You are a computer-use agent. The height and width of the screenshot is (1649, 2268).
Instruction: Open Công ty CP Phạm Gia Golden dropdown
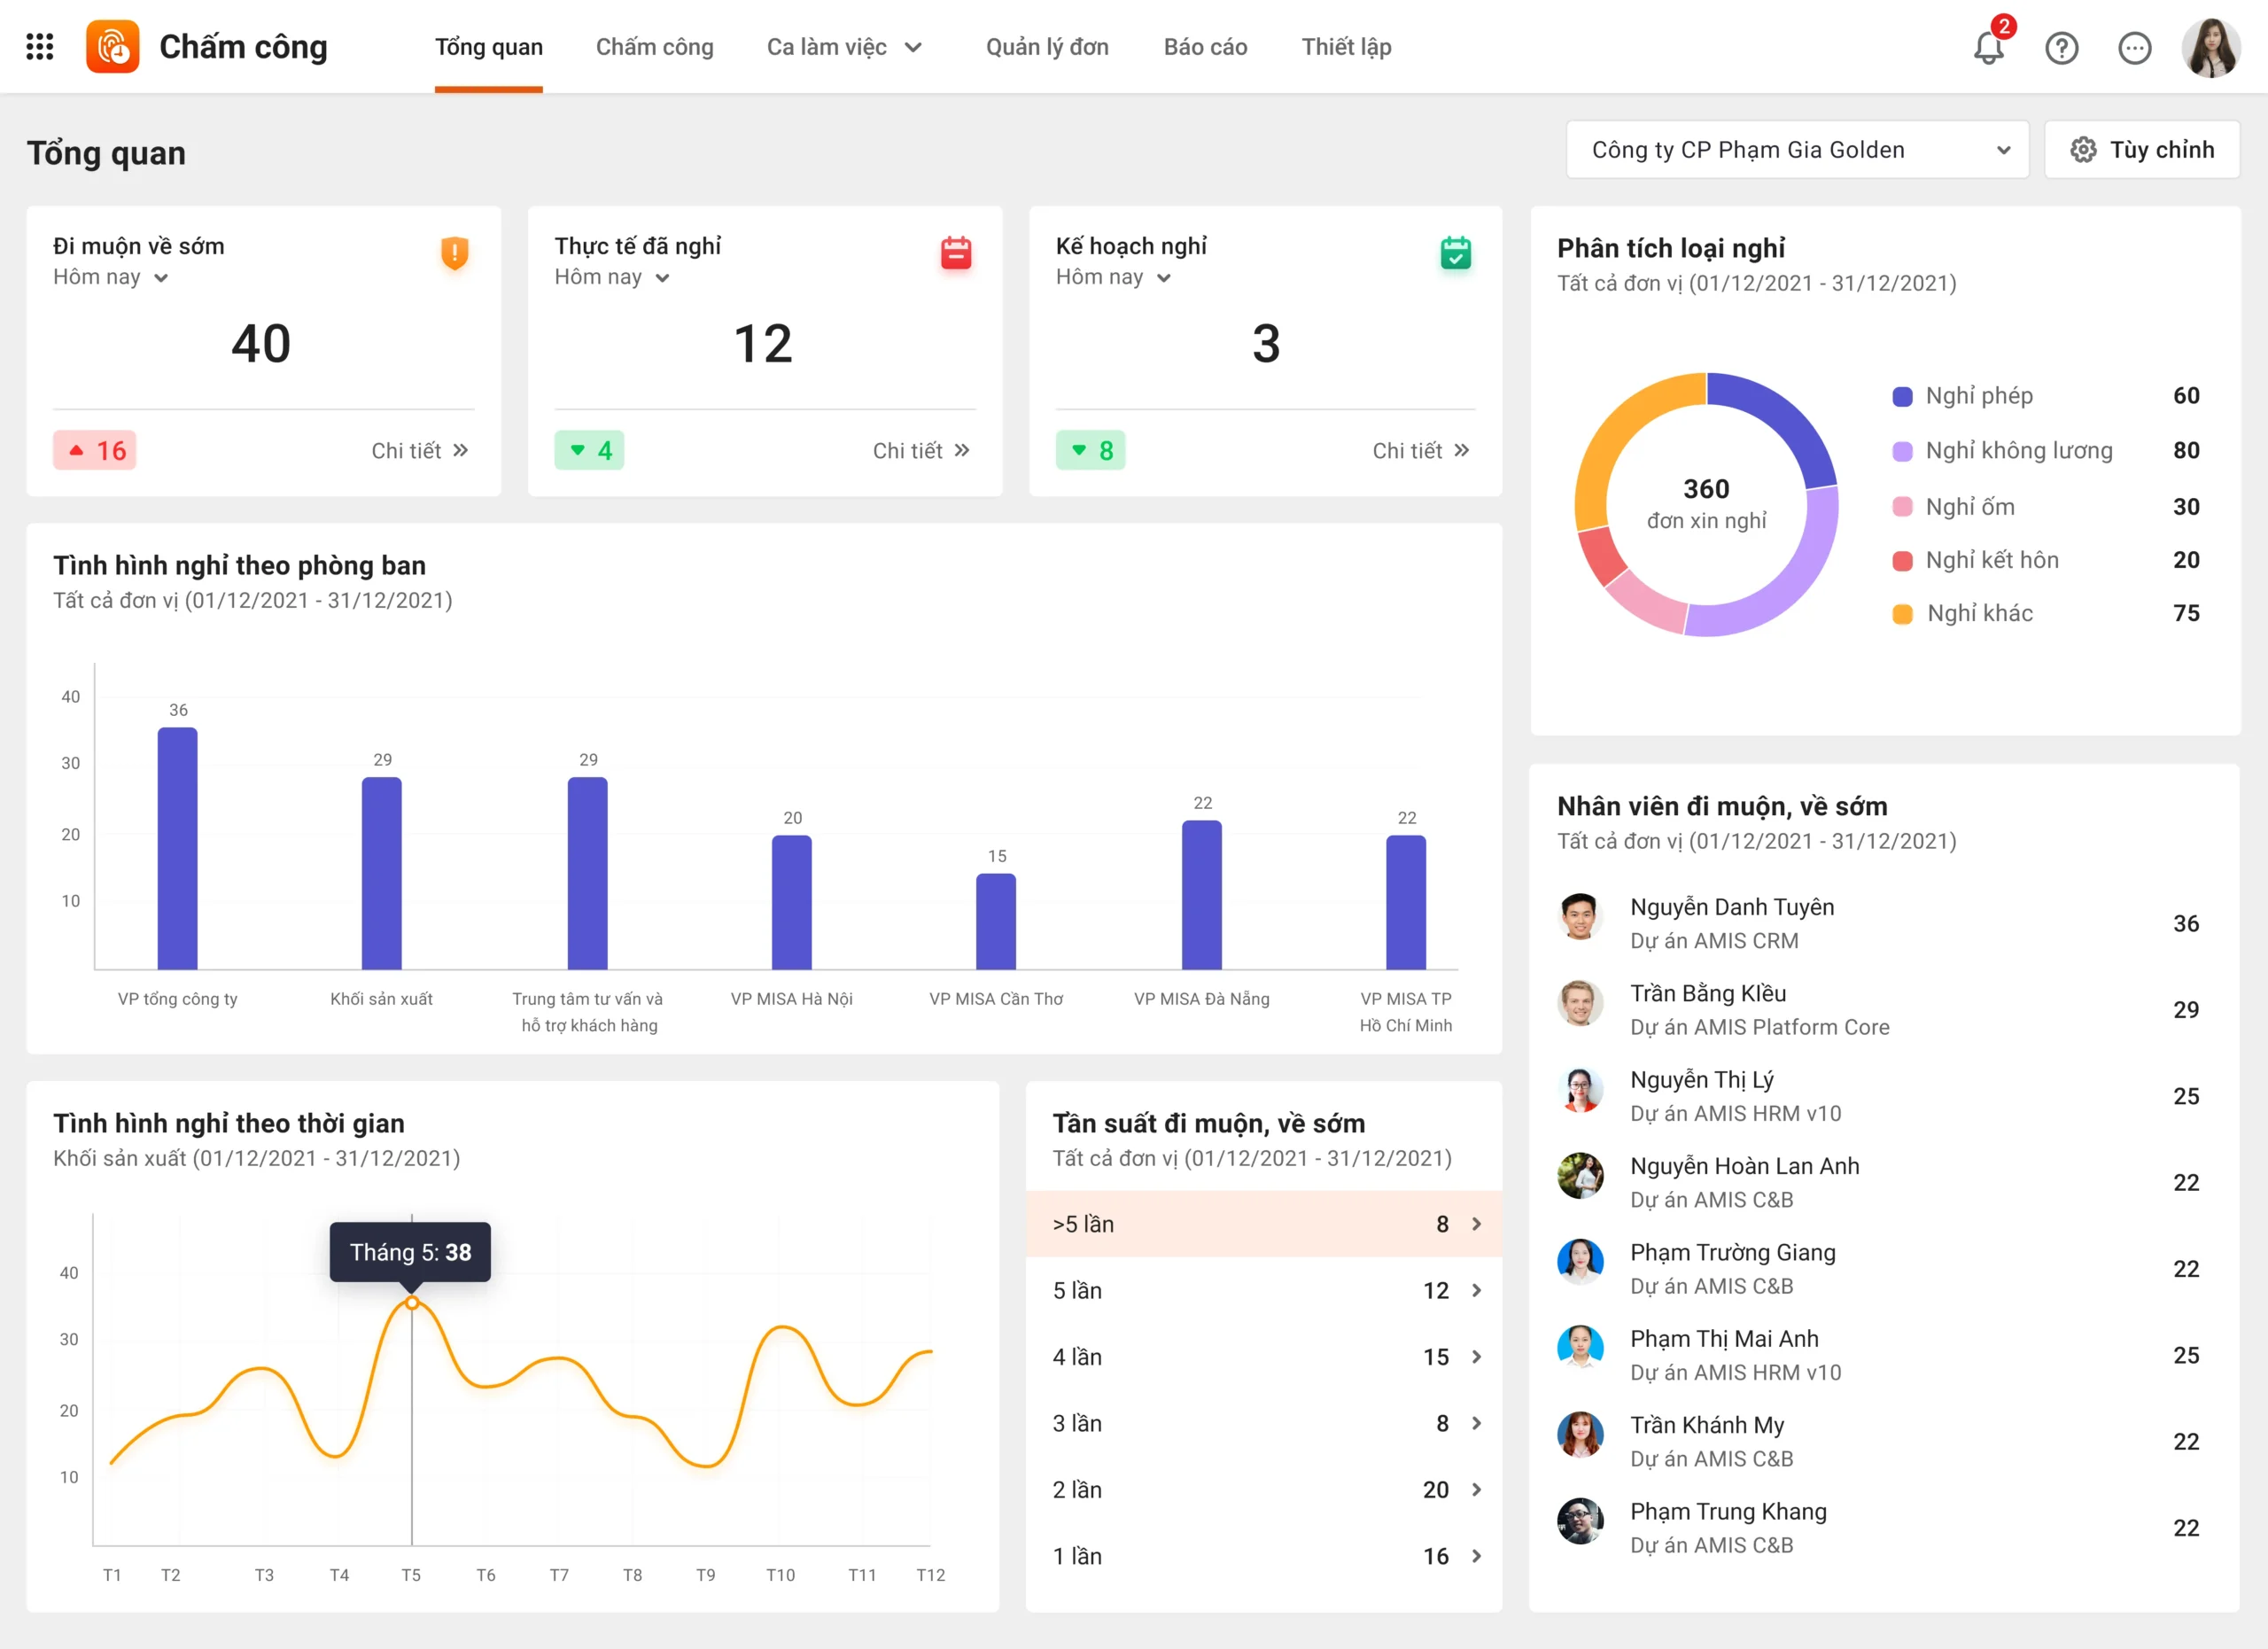tap(1797, 150)
